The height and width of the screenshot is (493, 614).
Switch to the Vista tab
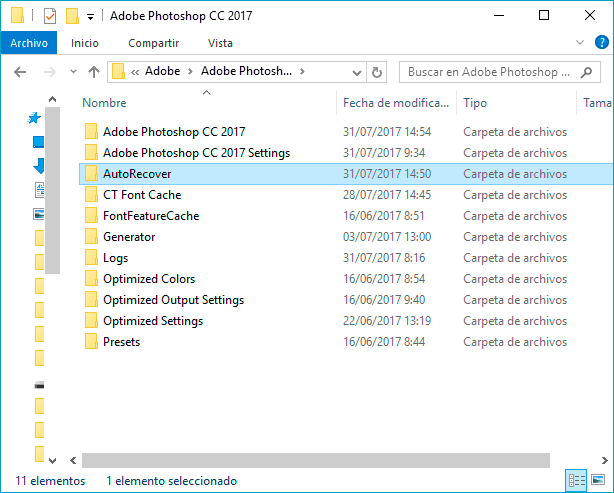point(220,43)
